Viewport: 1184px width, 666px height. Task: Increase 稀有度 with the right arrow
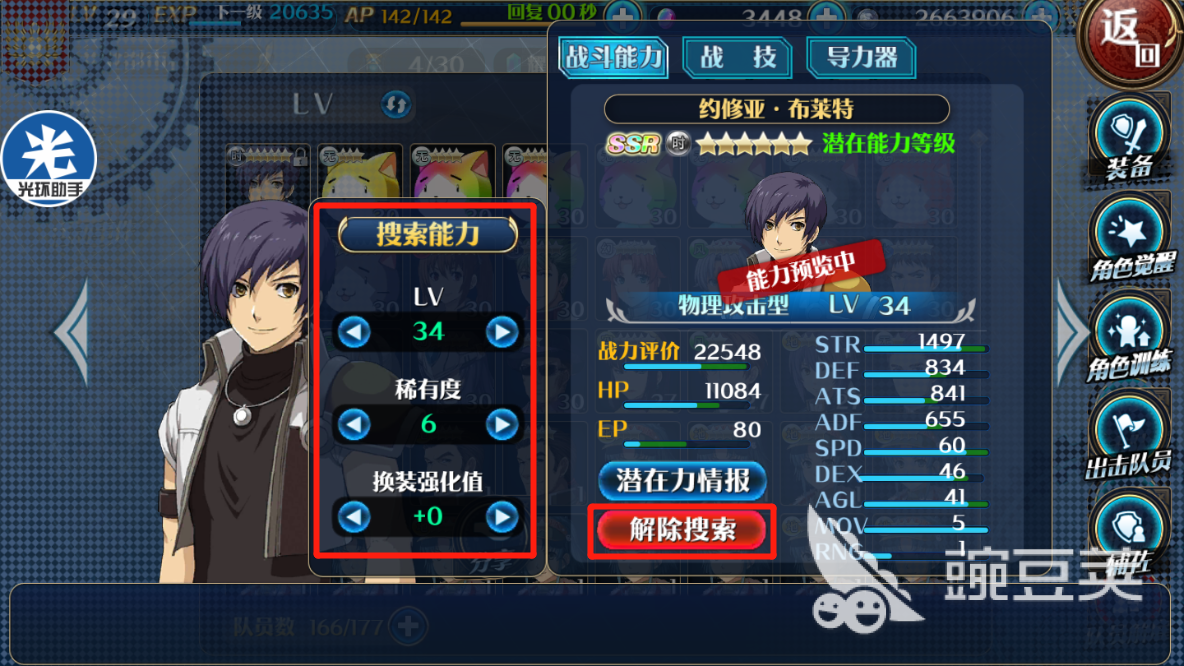[502, 424]
